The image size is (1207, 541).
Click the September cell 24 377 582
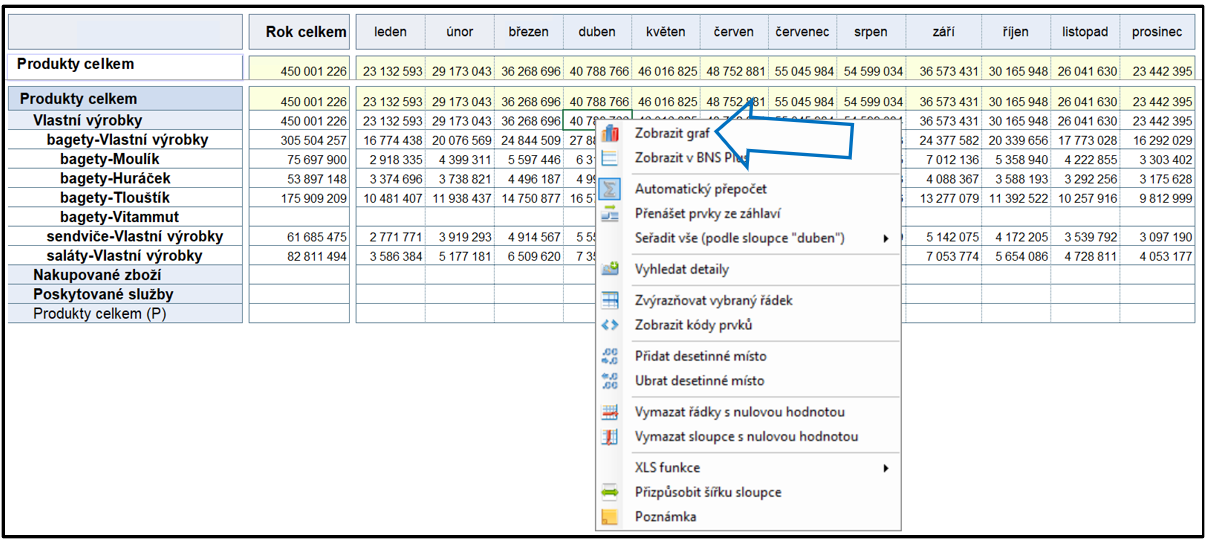[x=944, y=140]
